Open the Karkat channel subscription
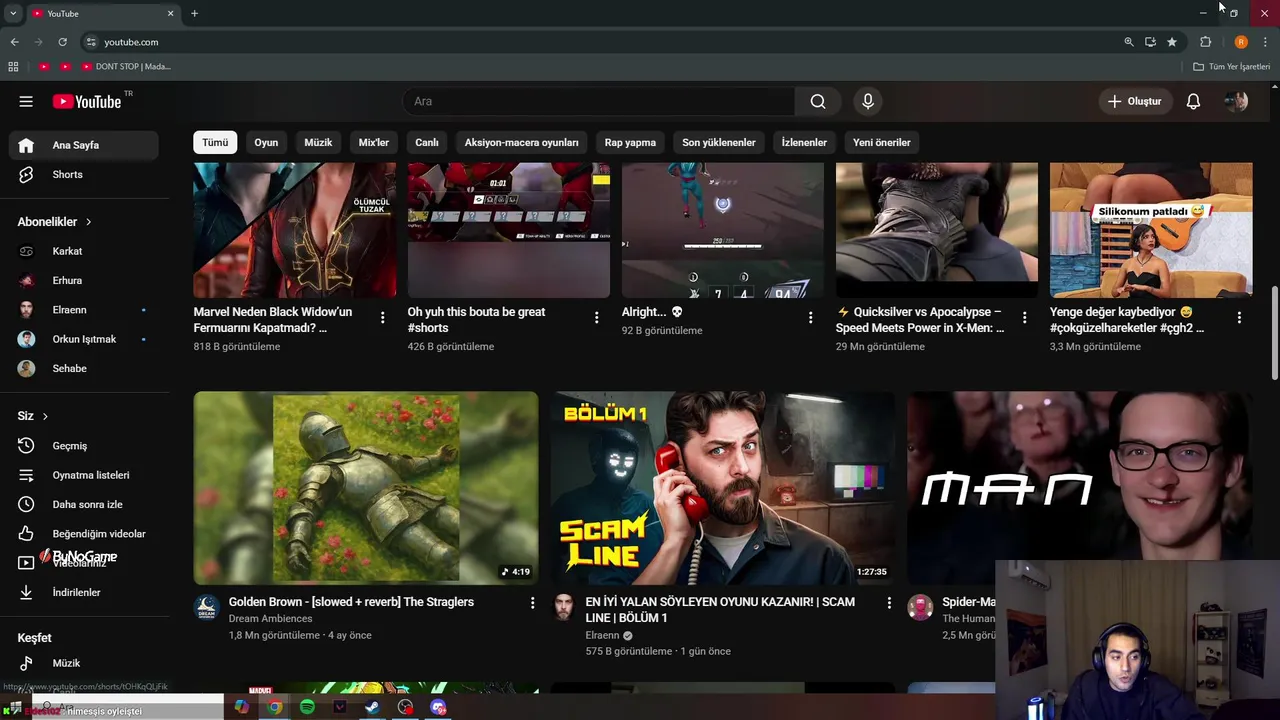This screenshot has width=1280, height=720. click(84, 251)
